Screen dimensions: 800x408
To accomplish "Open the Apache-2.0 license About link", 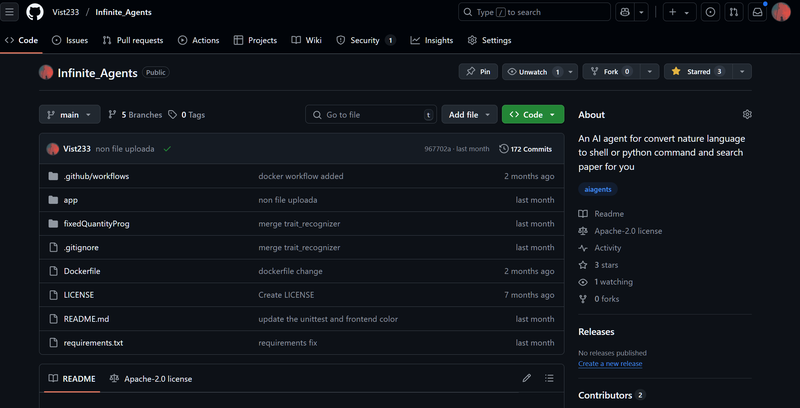I will (620, 231).
